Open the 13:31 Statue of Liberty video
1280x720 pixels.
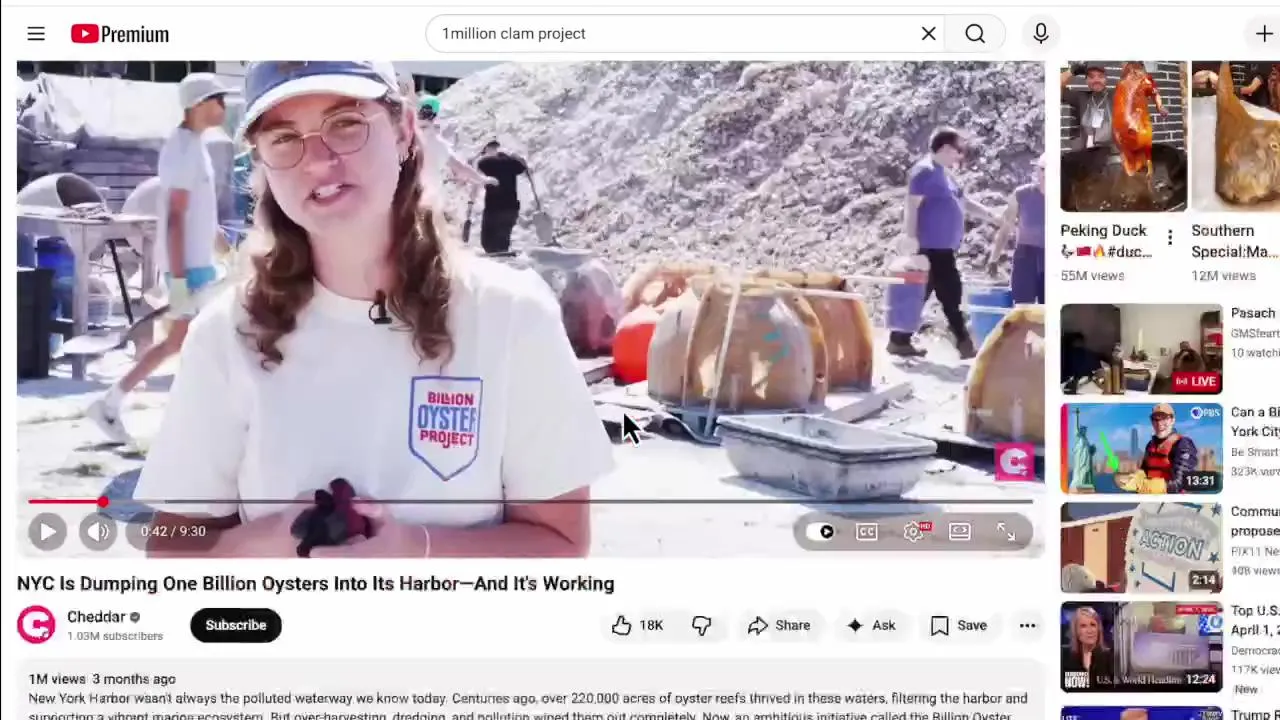[x=1141, y=448]
